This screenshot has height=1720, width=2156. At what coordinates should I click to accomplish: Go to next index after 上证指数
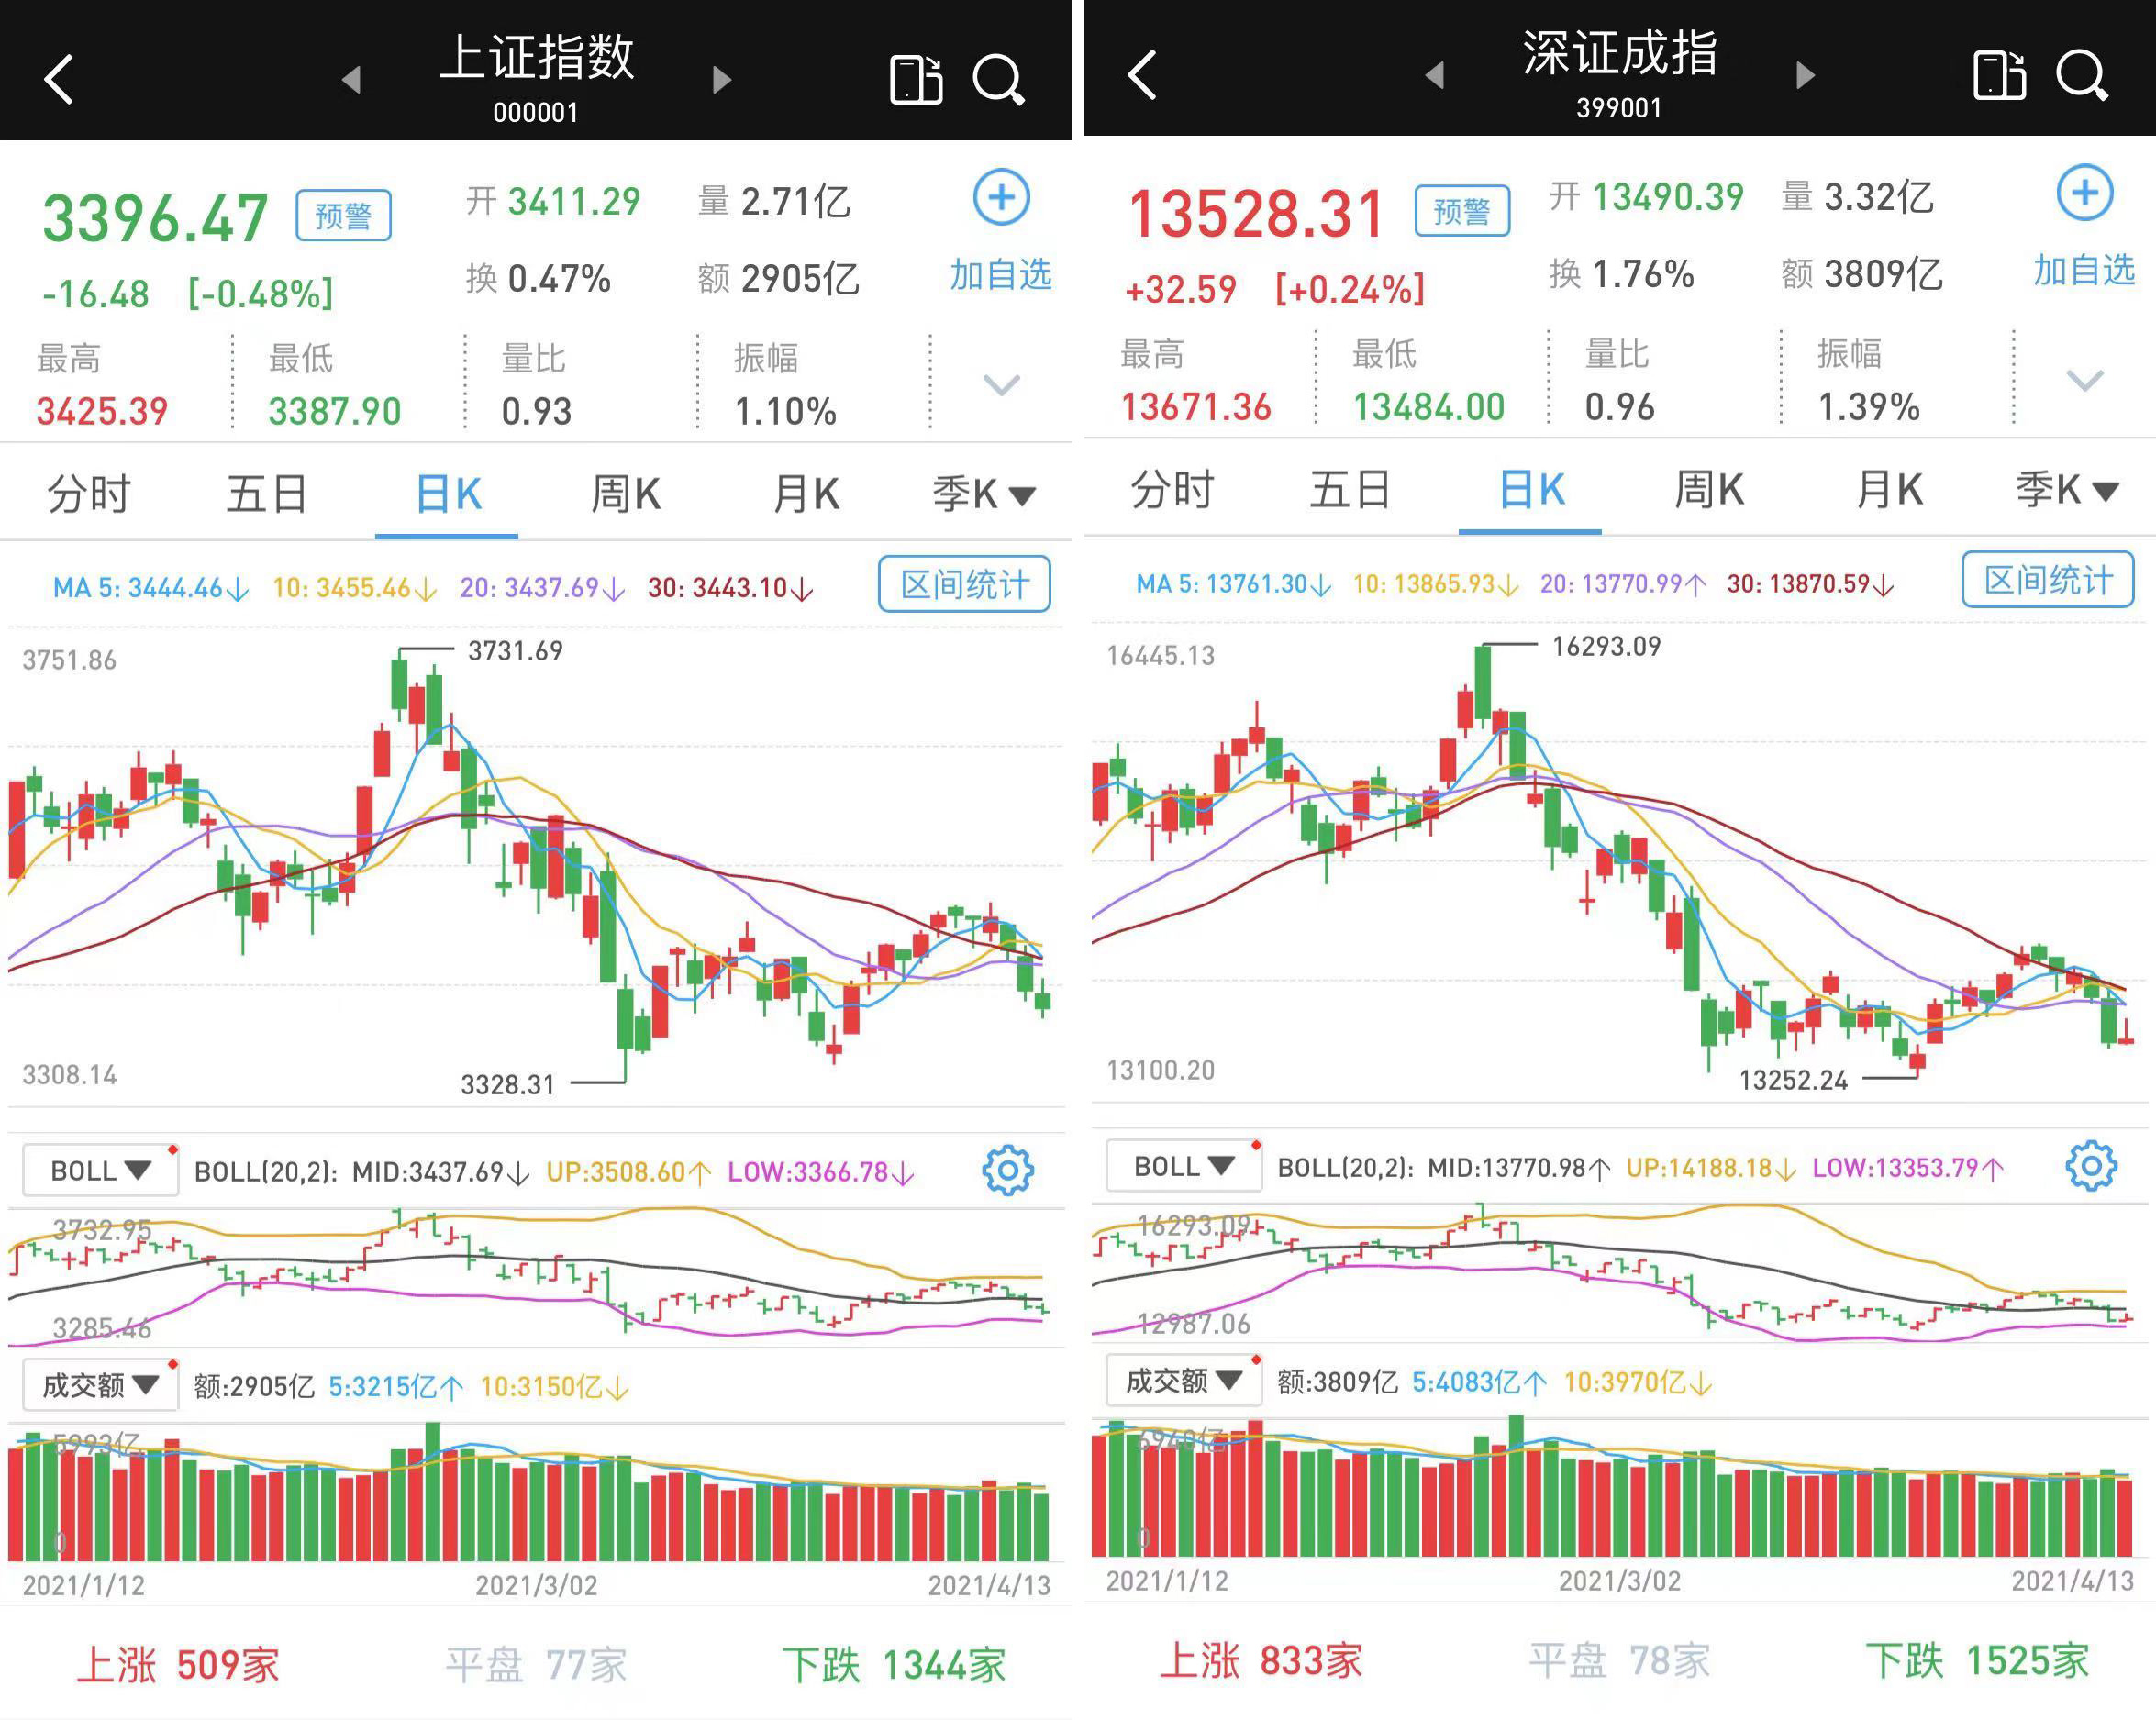(722, 80)
